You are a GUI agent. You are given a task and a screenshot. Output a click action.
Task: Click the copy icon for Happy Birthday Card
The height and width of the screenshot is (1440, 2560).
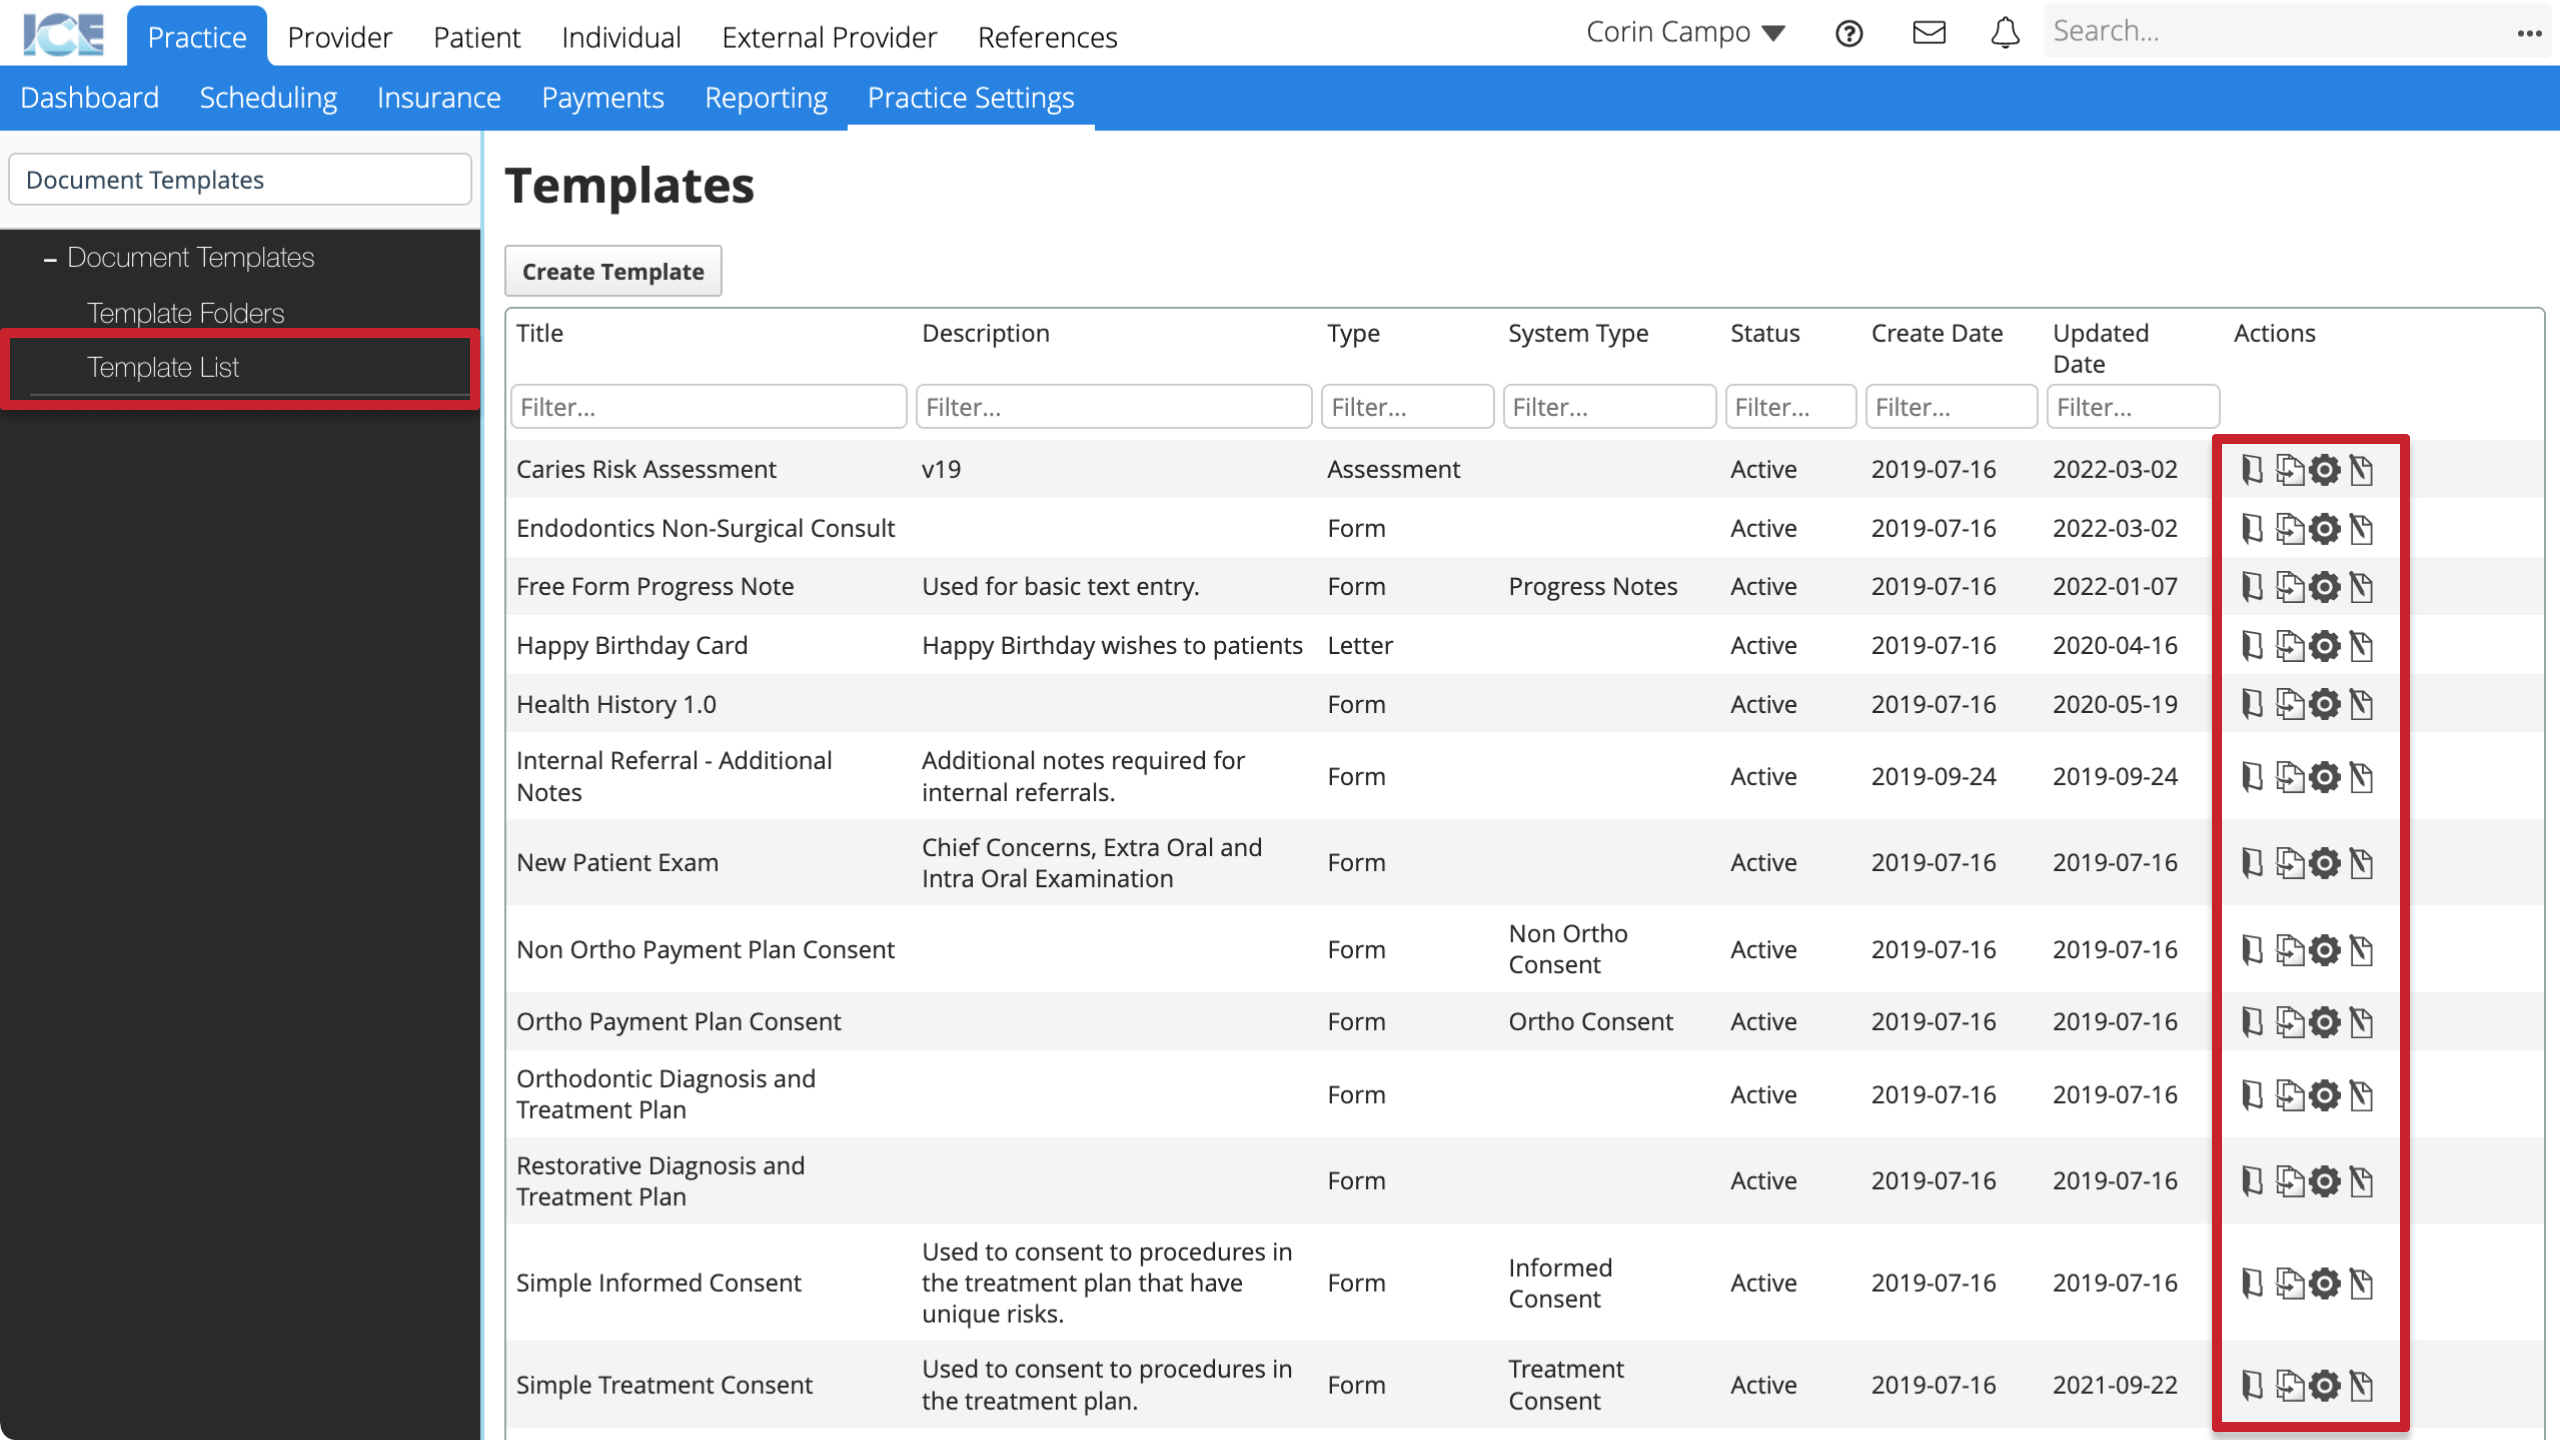click(2289, 645)
